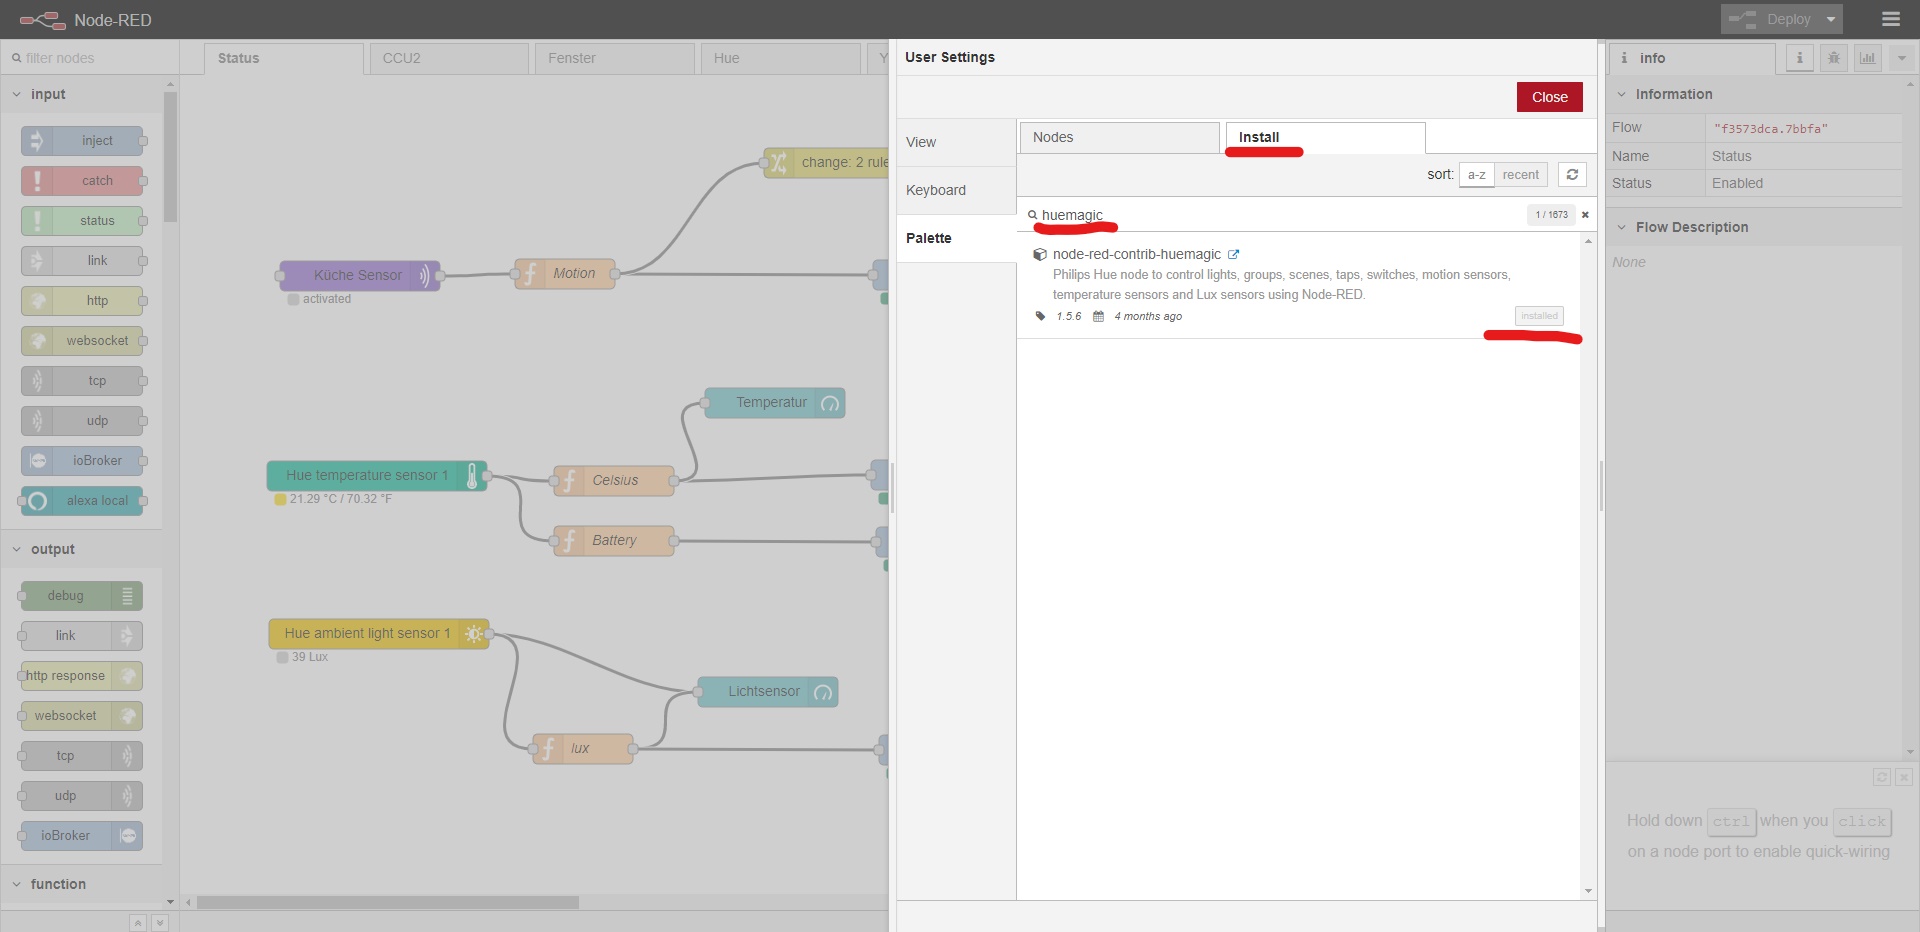
Task: Select the Lichtsensor gauge node
Action: click(x=768, y=691)
